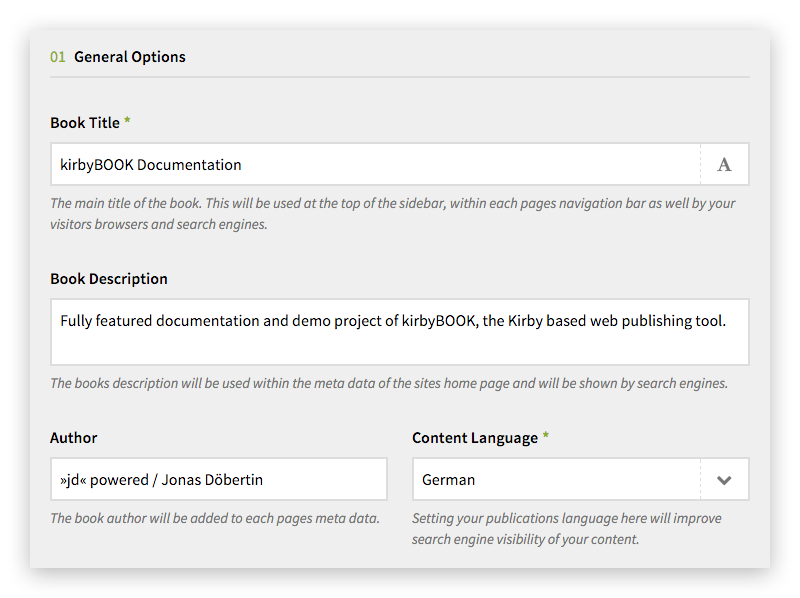The height and width of the screenshot is (598, 800).
Task: Select the Jonas Döbertin author text box
Action: coord(218,479)
